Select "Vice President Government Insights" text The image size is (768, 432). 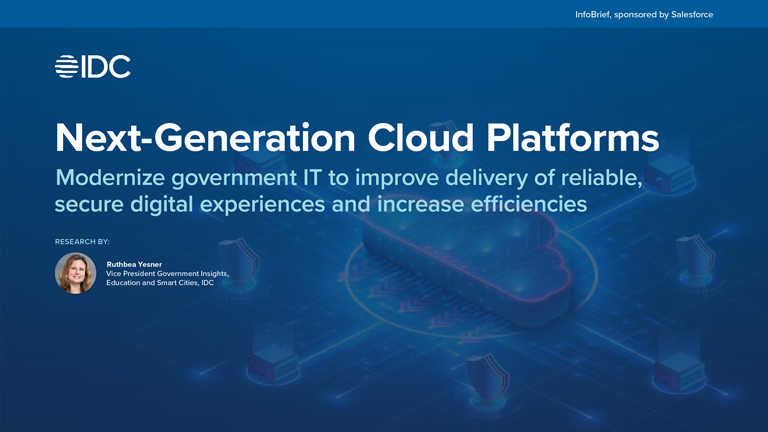click(x=168, y=274)
